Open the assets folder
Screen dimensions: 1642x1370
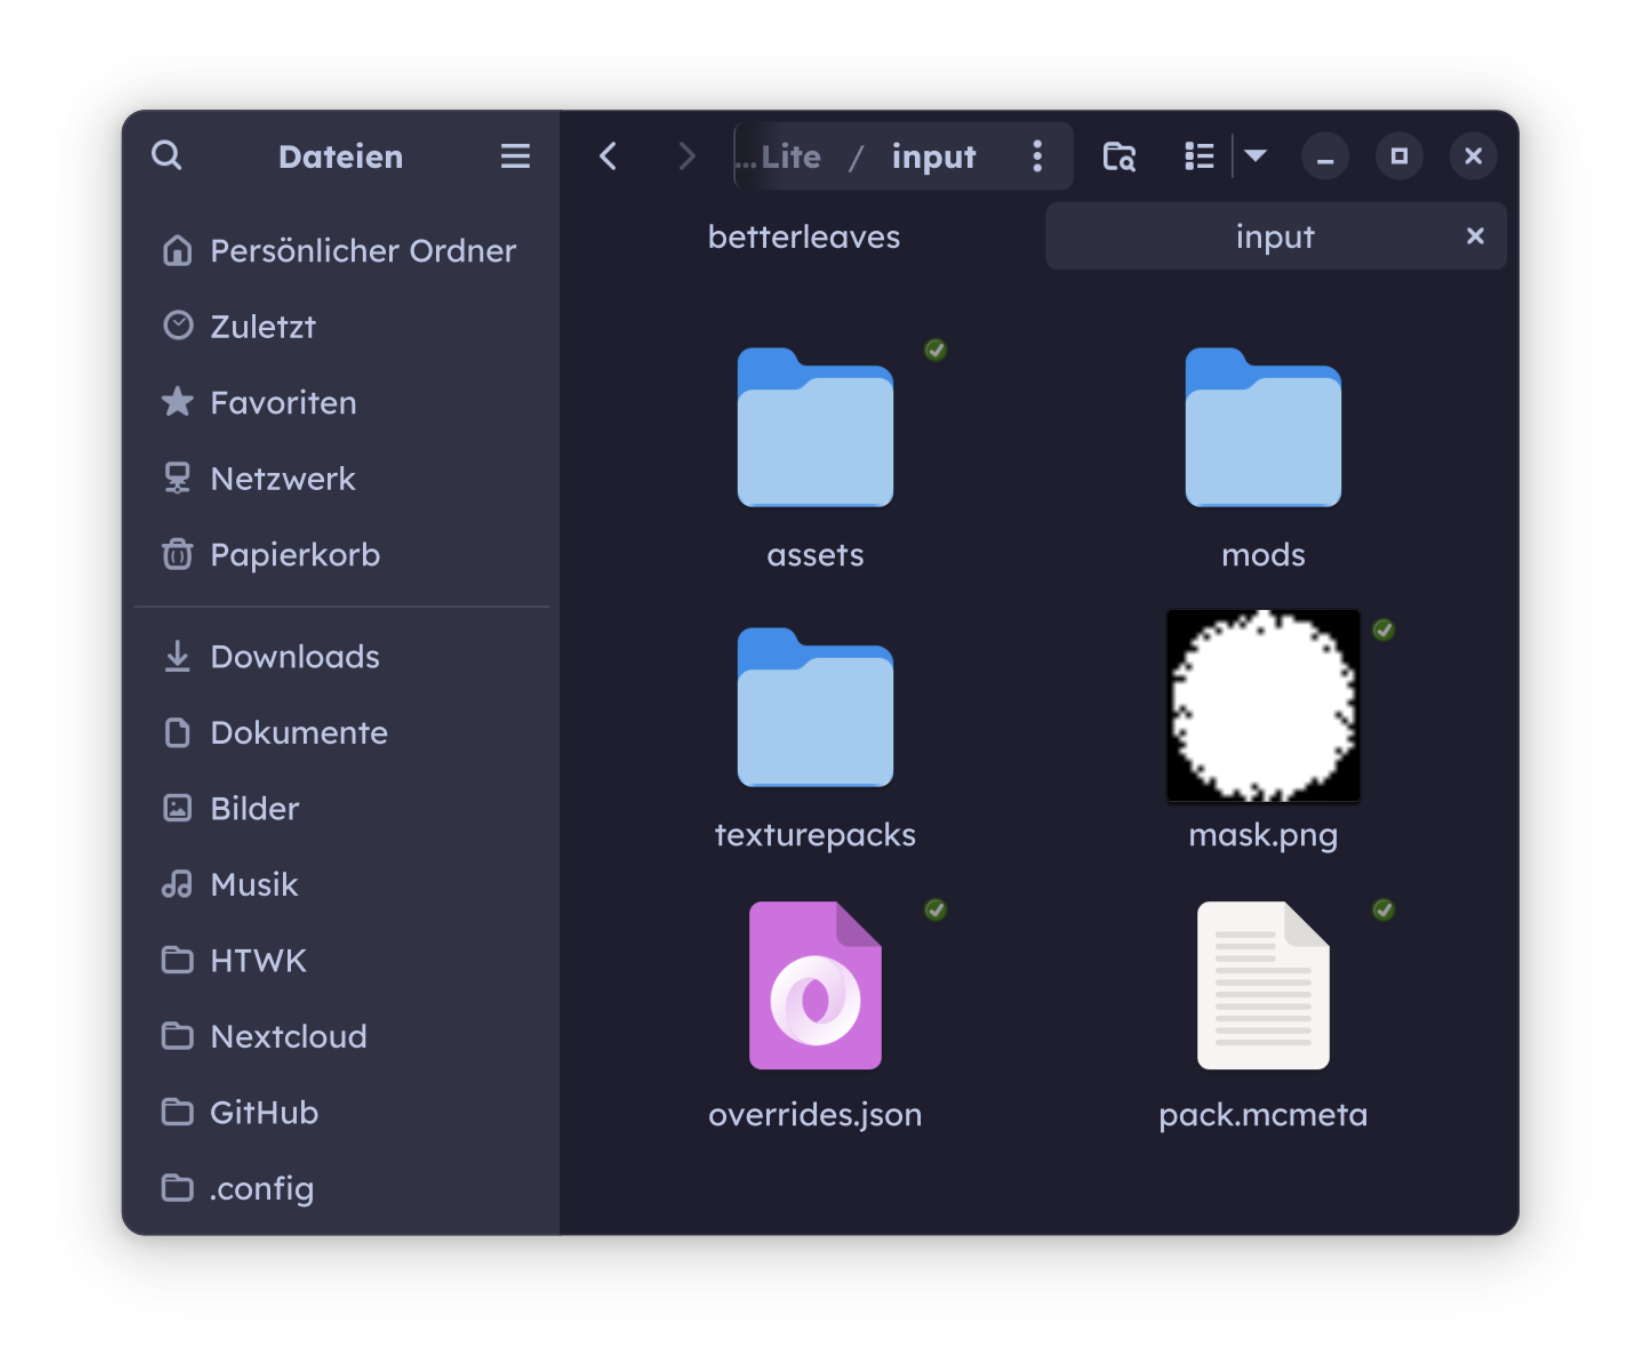pyautogui.click(x=815, y=428)
